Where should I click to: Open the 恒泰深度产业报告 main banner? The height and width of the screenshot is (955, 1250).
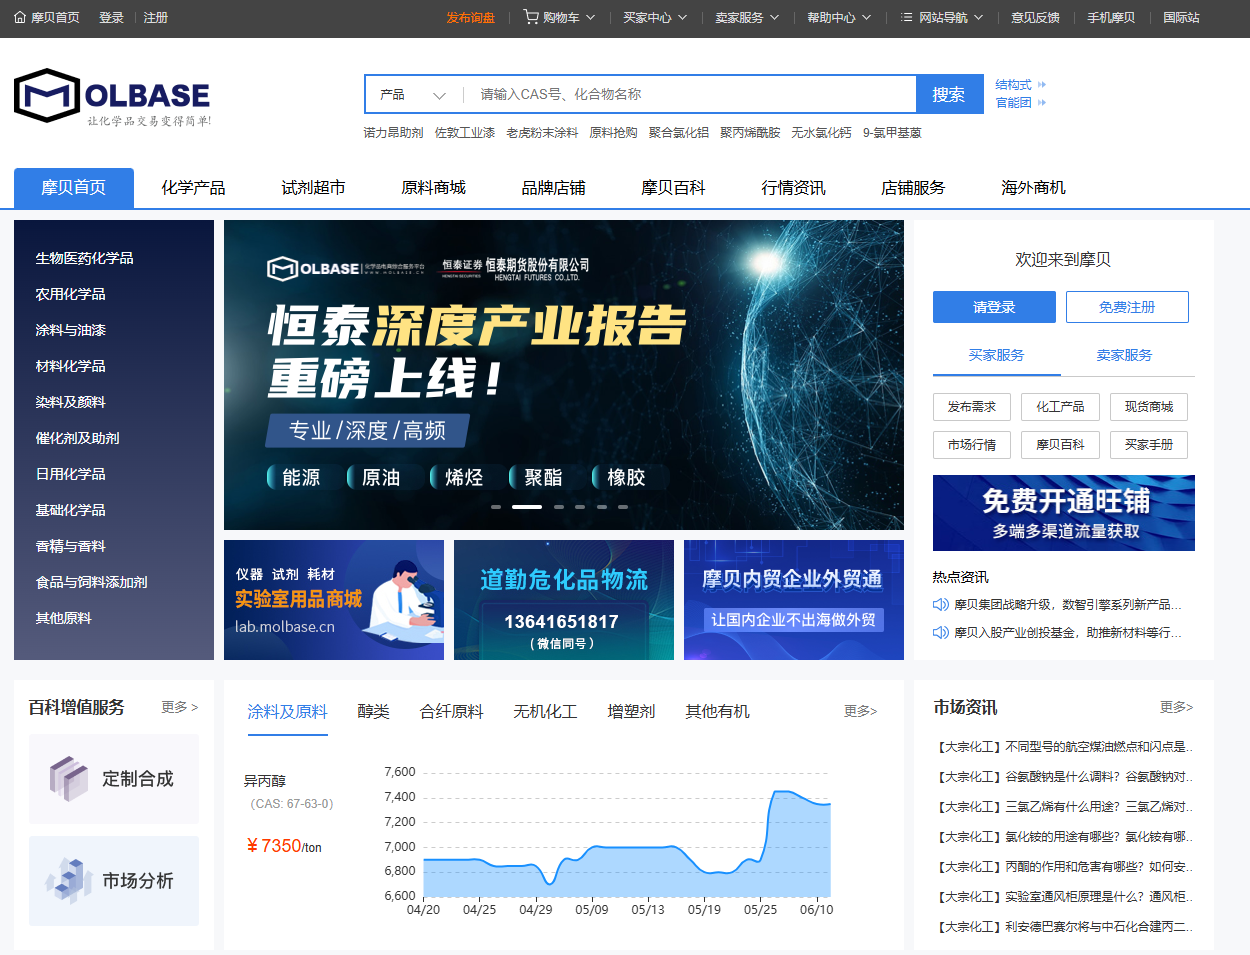(x=564, y=375)
